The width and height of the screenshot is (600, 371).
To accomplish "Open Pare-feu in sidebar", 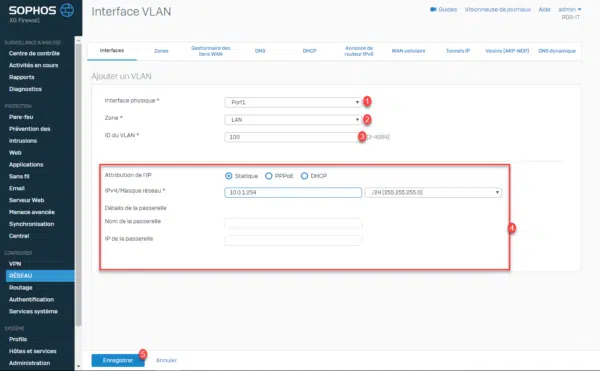I will pyautogui.click(x=21, y=117).
